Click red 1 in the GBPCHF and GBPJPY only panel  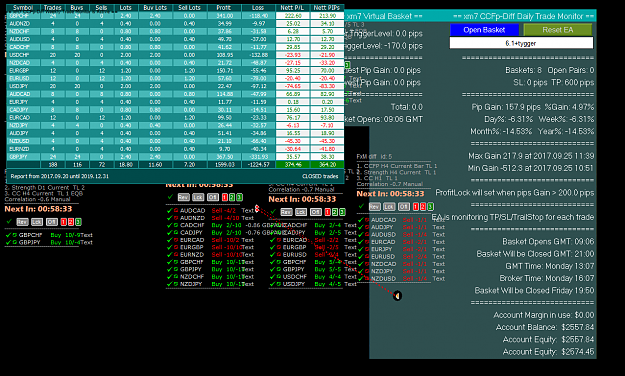[64, 222]
